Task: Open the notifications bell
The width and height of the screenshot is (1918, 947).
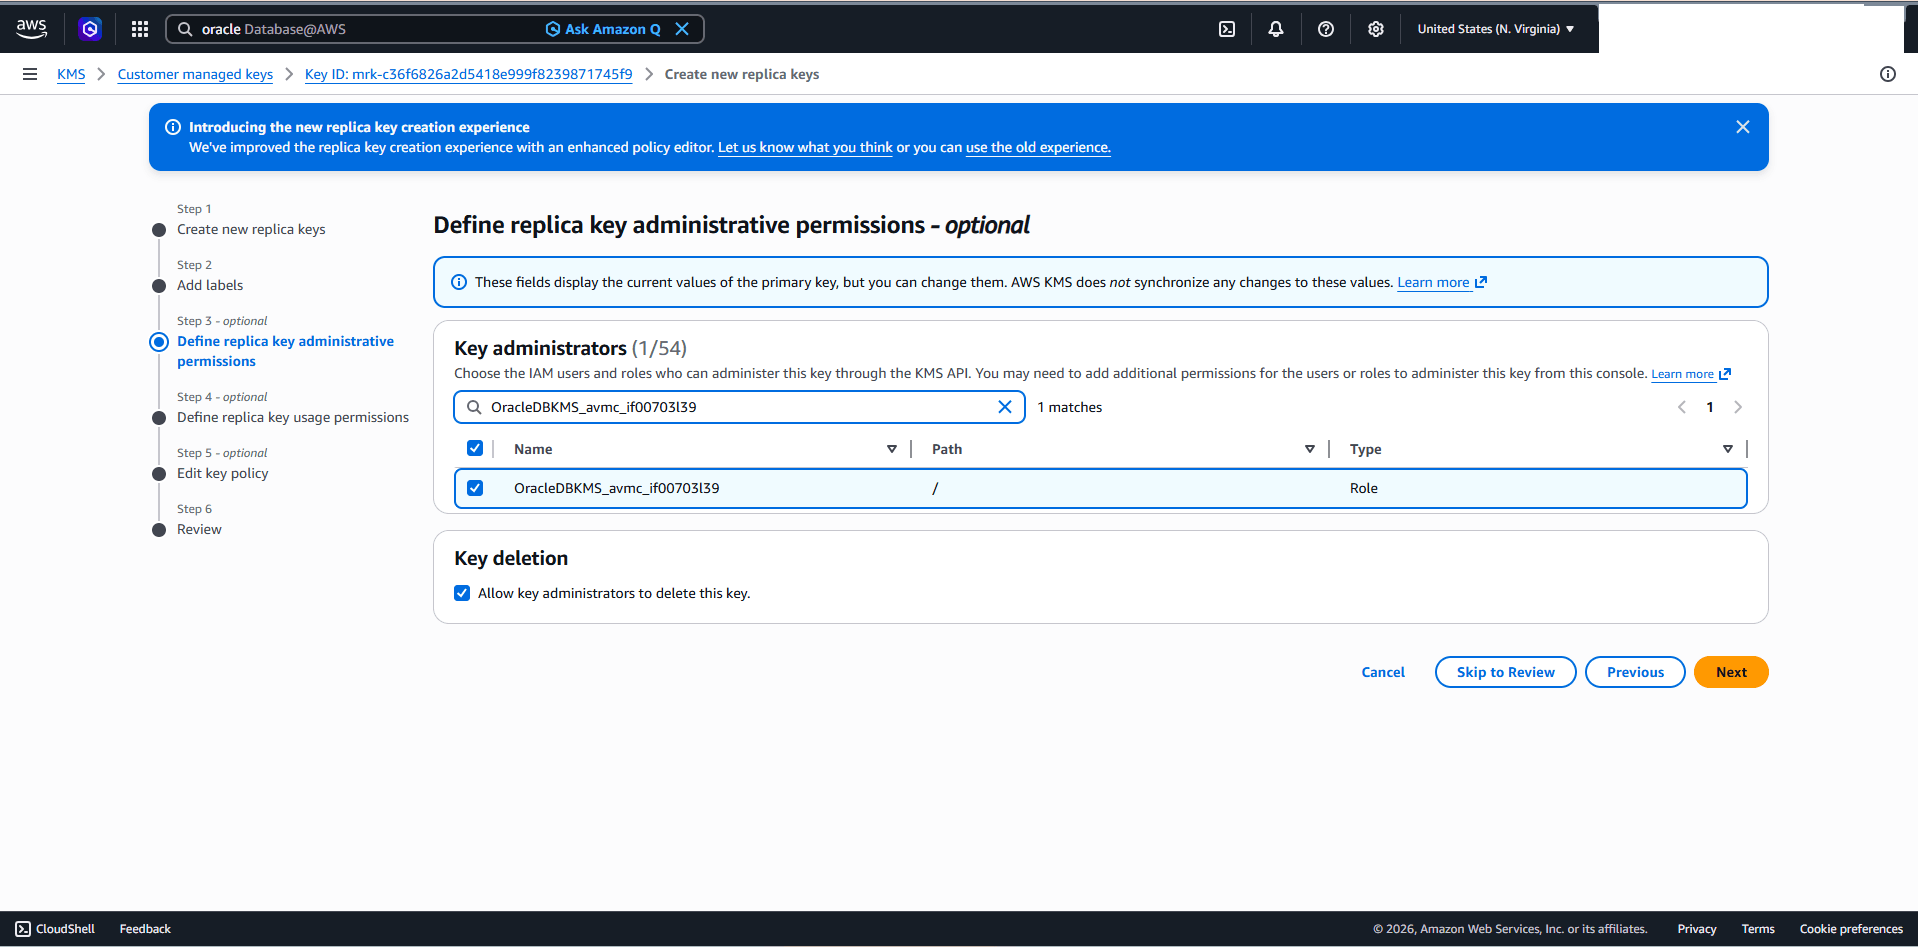Action: coord(1276,29)
